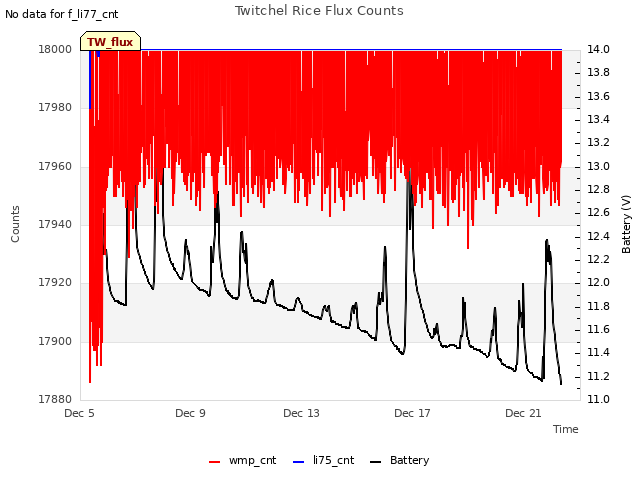This screenshot has width=640, height=480.
Task: Click the TW_flux annotation label
Action: (x=110, y=42)
